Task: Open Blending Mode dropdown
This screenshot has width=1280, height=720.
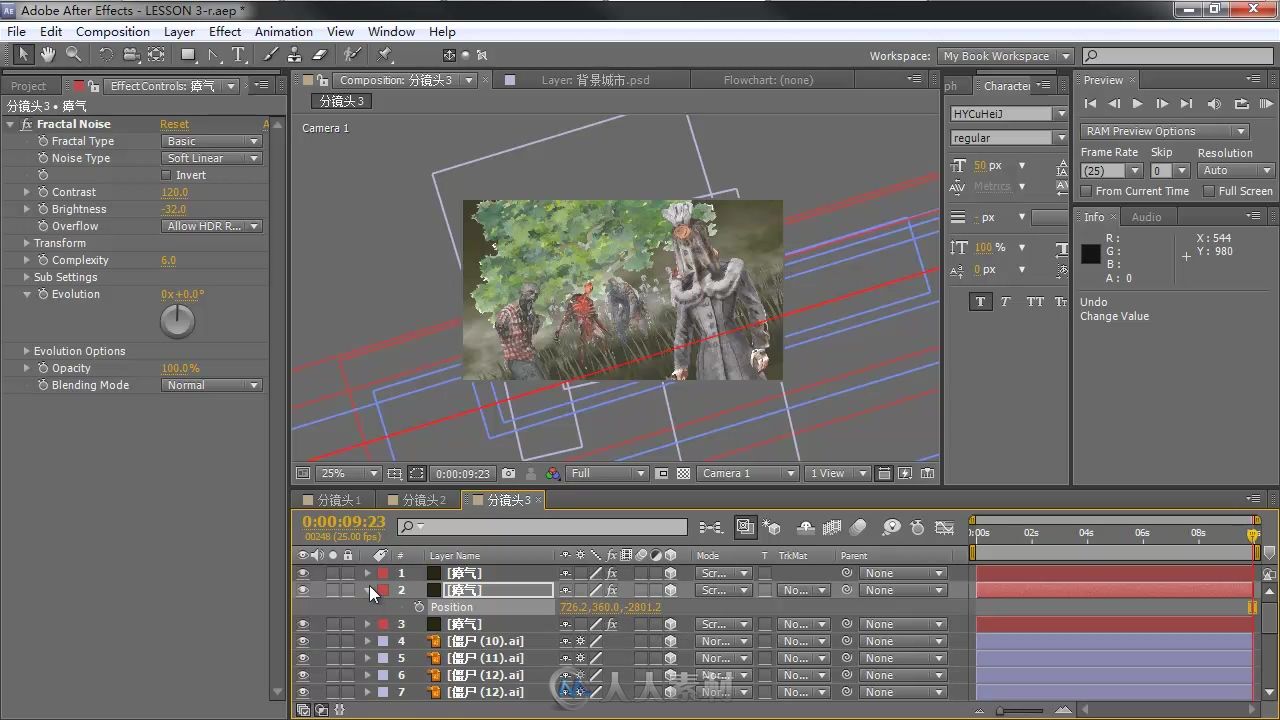Action: pyautogui.click(x=211, y=385)
